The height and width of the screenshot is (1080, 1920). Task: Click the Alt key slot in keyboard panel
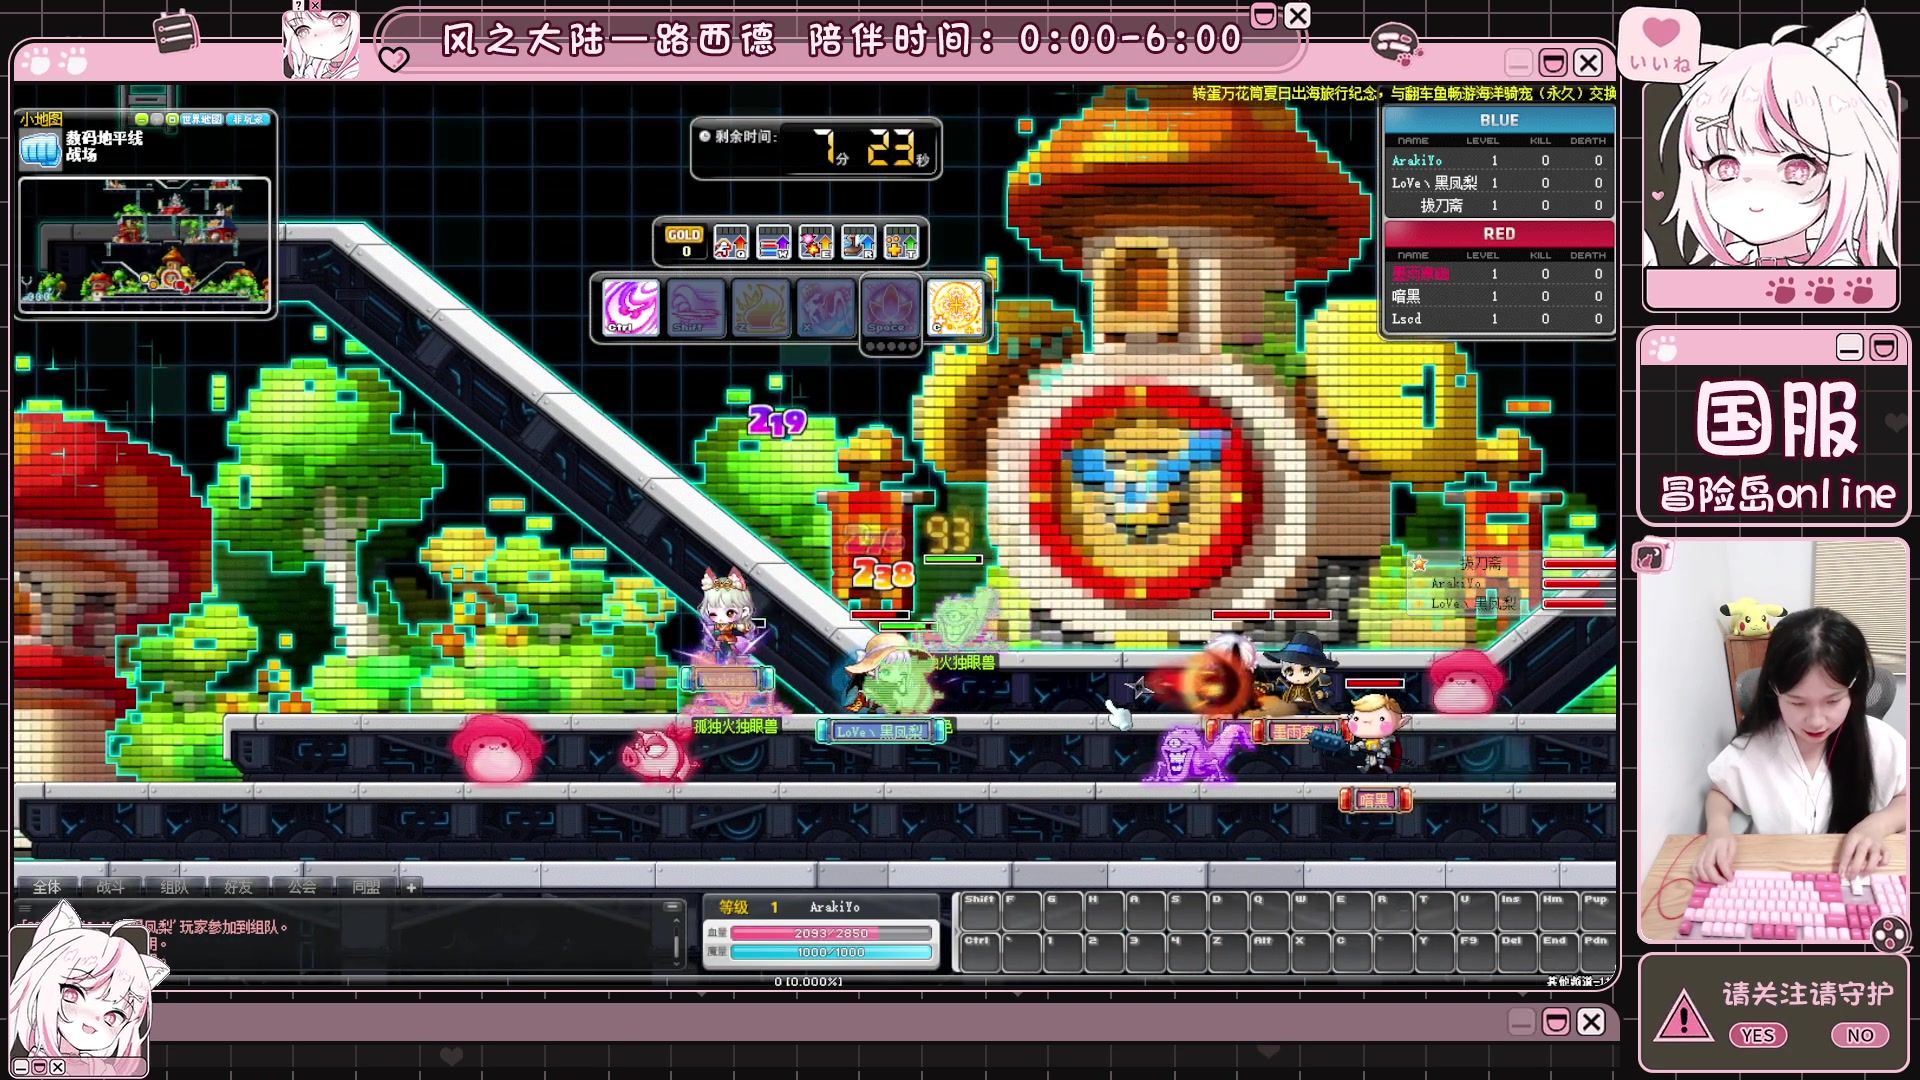(1268, 952)
